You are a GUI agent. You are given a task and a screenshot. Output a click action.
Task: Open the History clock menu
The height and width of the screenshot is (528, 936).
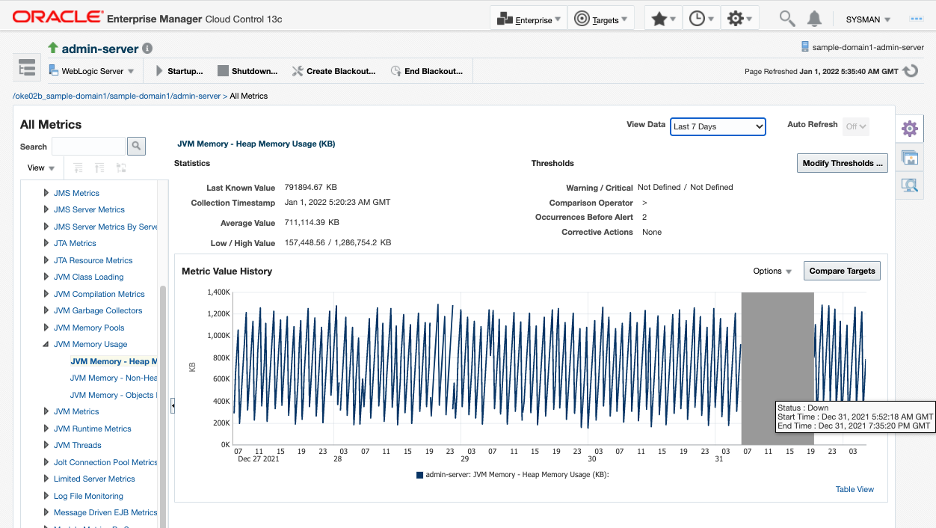[701, 19]
